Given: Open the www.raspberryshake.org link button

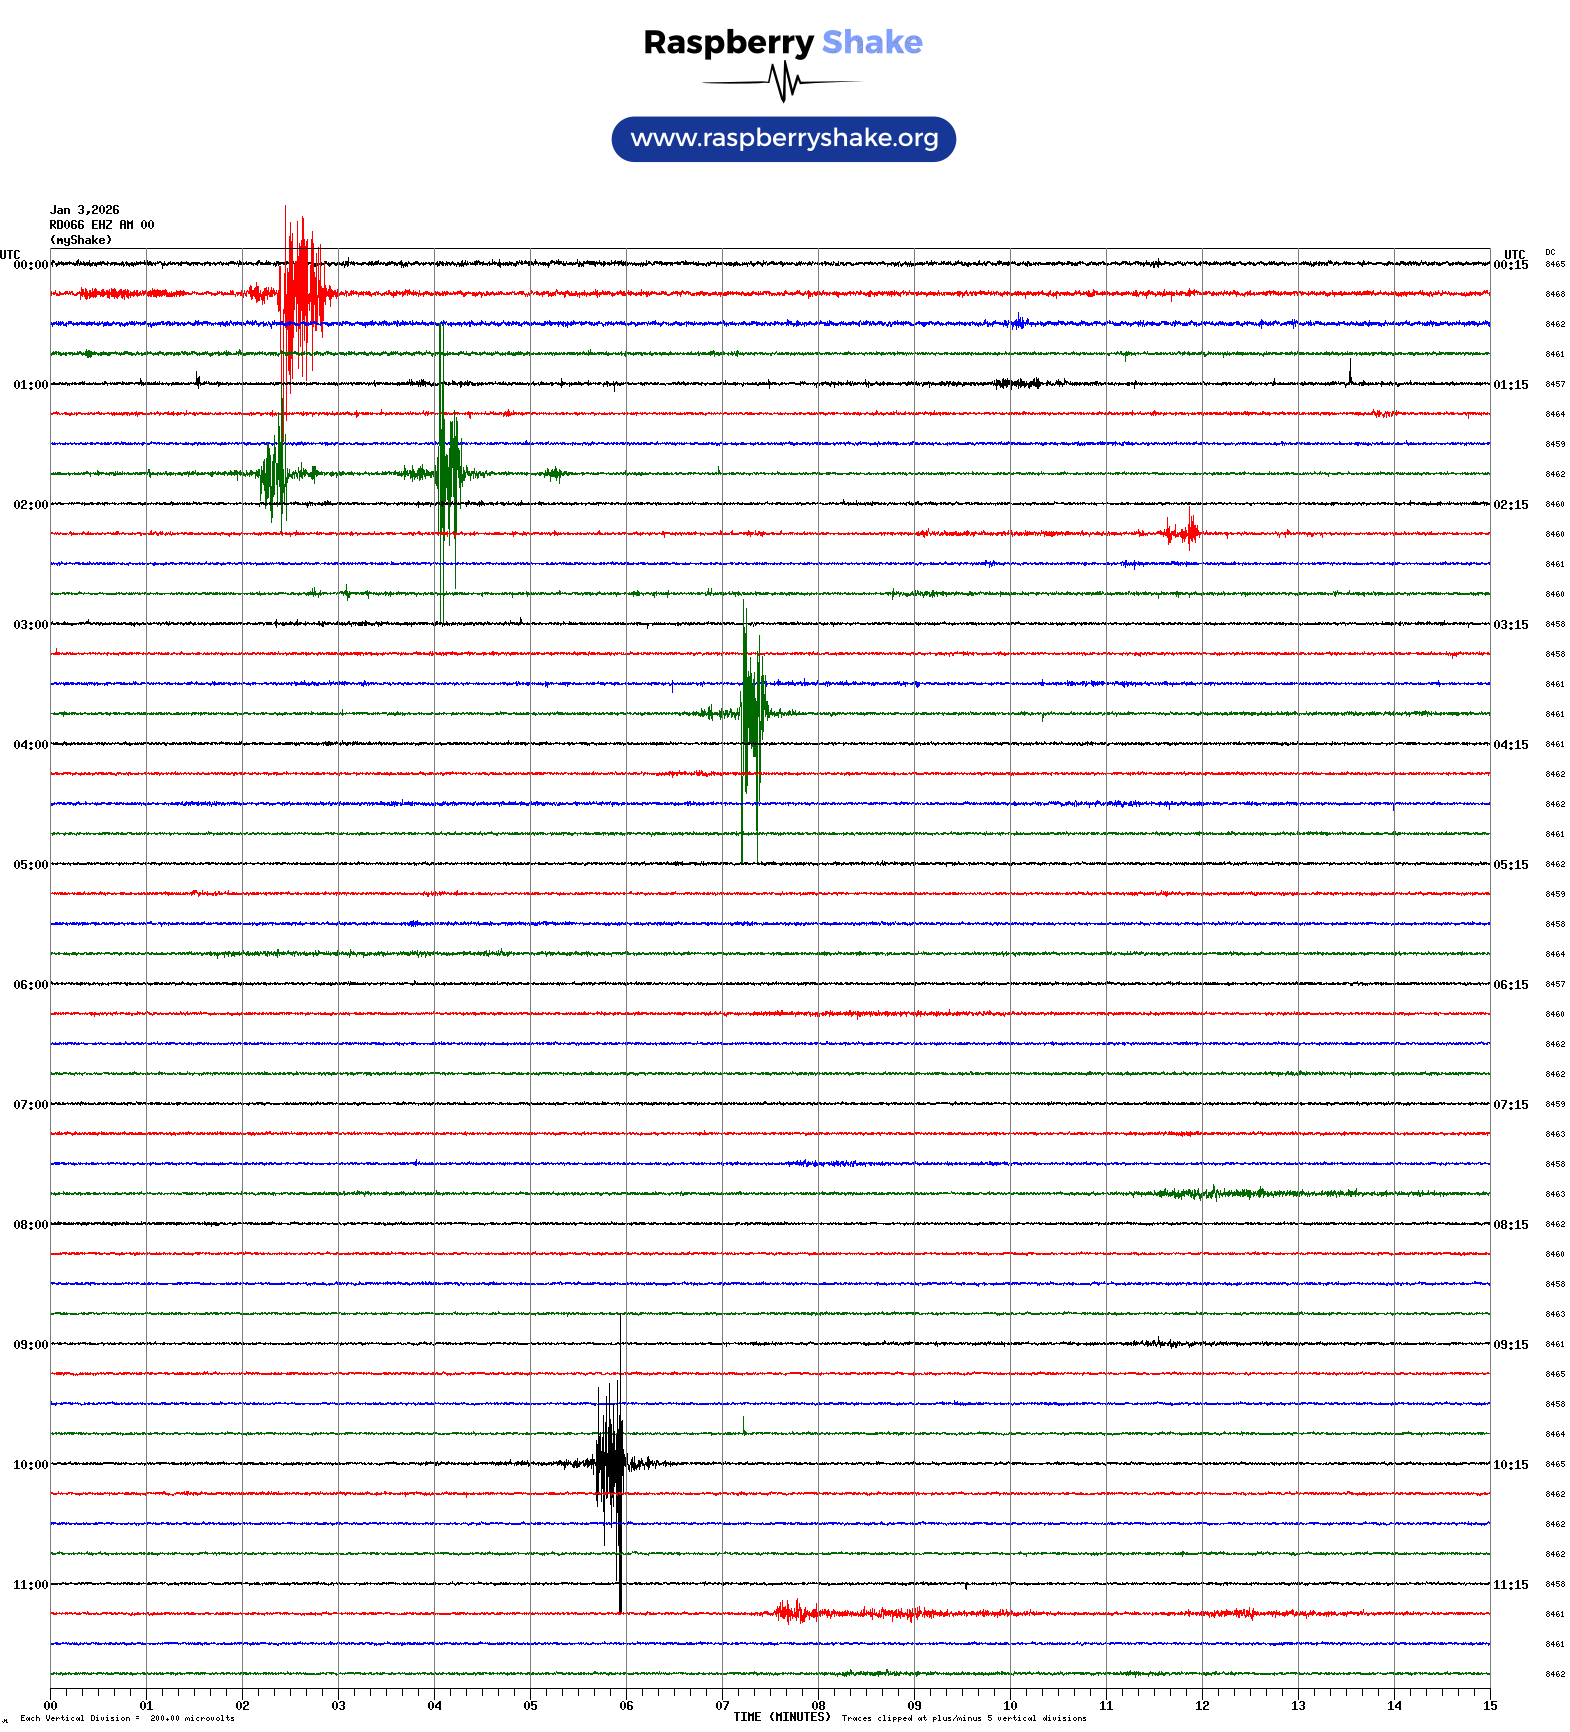Looking at the screenshot, I should point(784,138).
